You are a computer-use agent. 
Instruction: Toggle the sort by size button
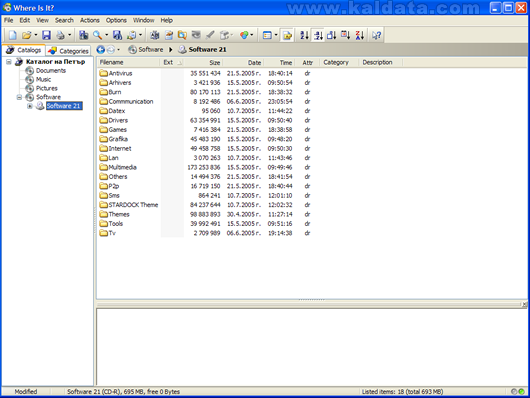[331, 35]
